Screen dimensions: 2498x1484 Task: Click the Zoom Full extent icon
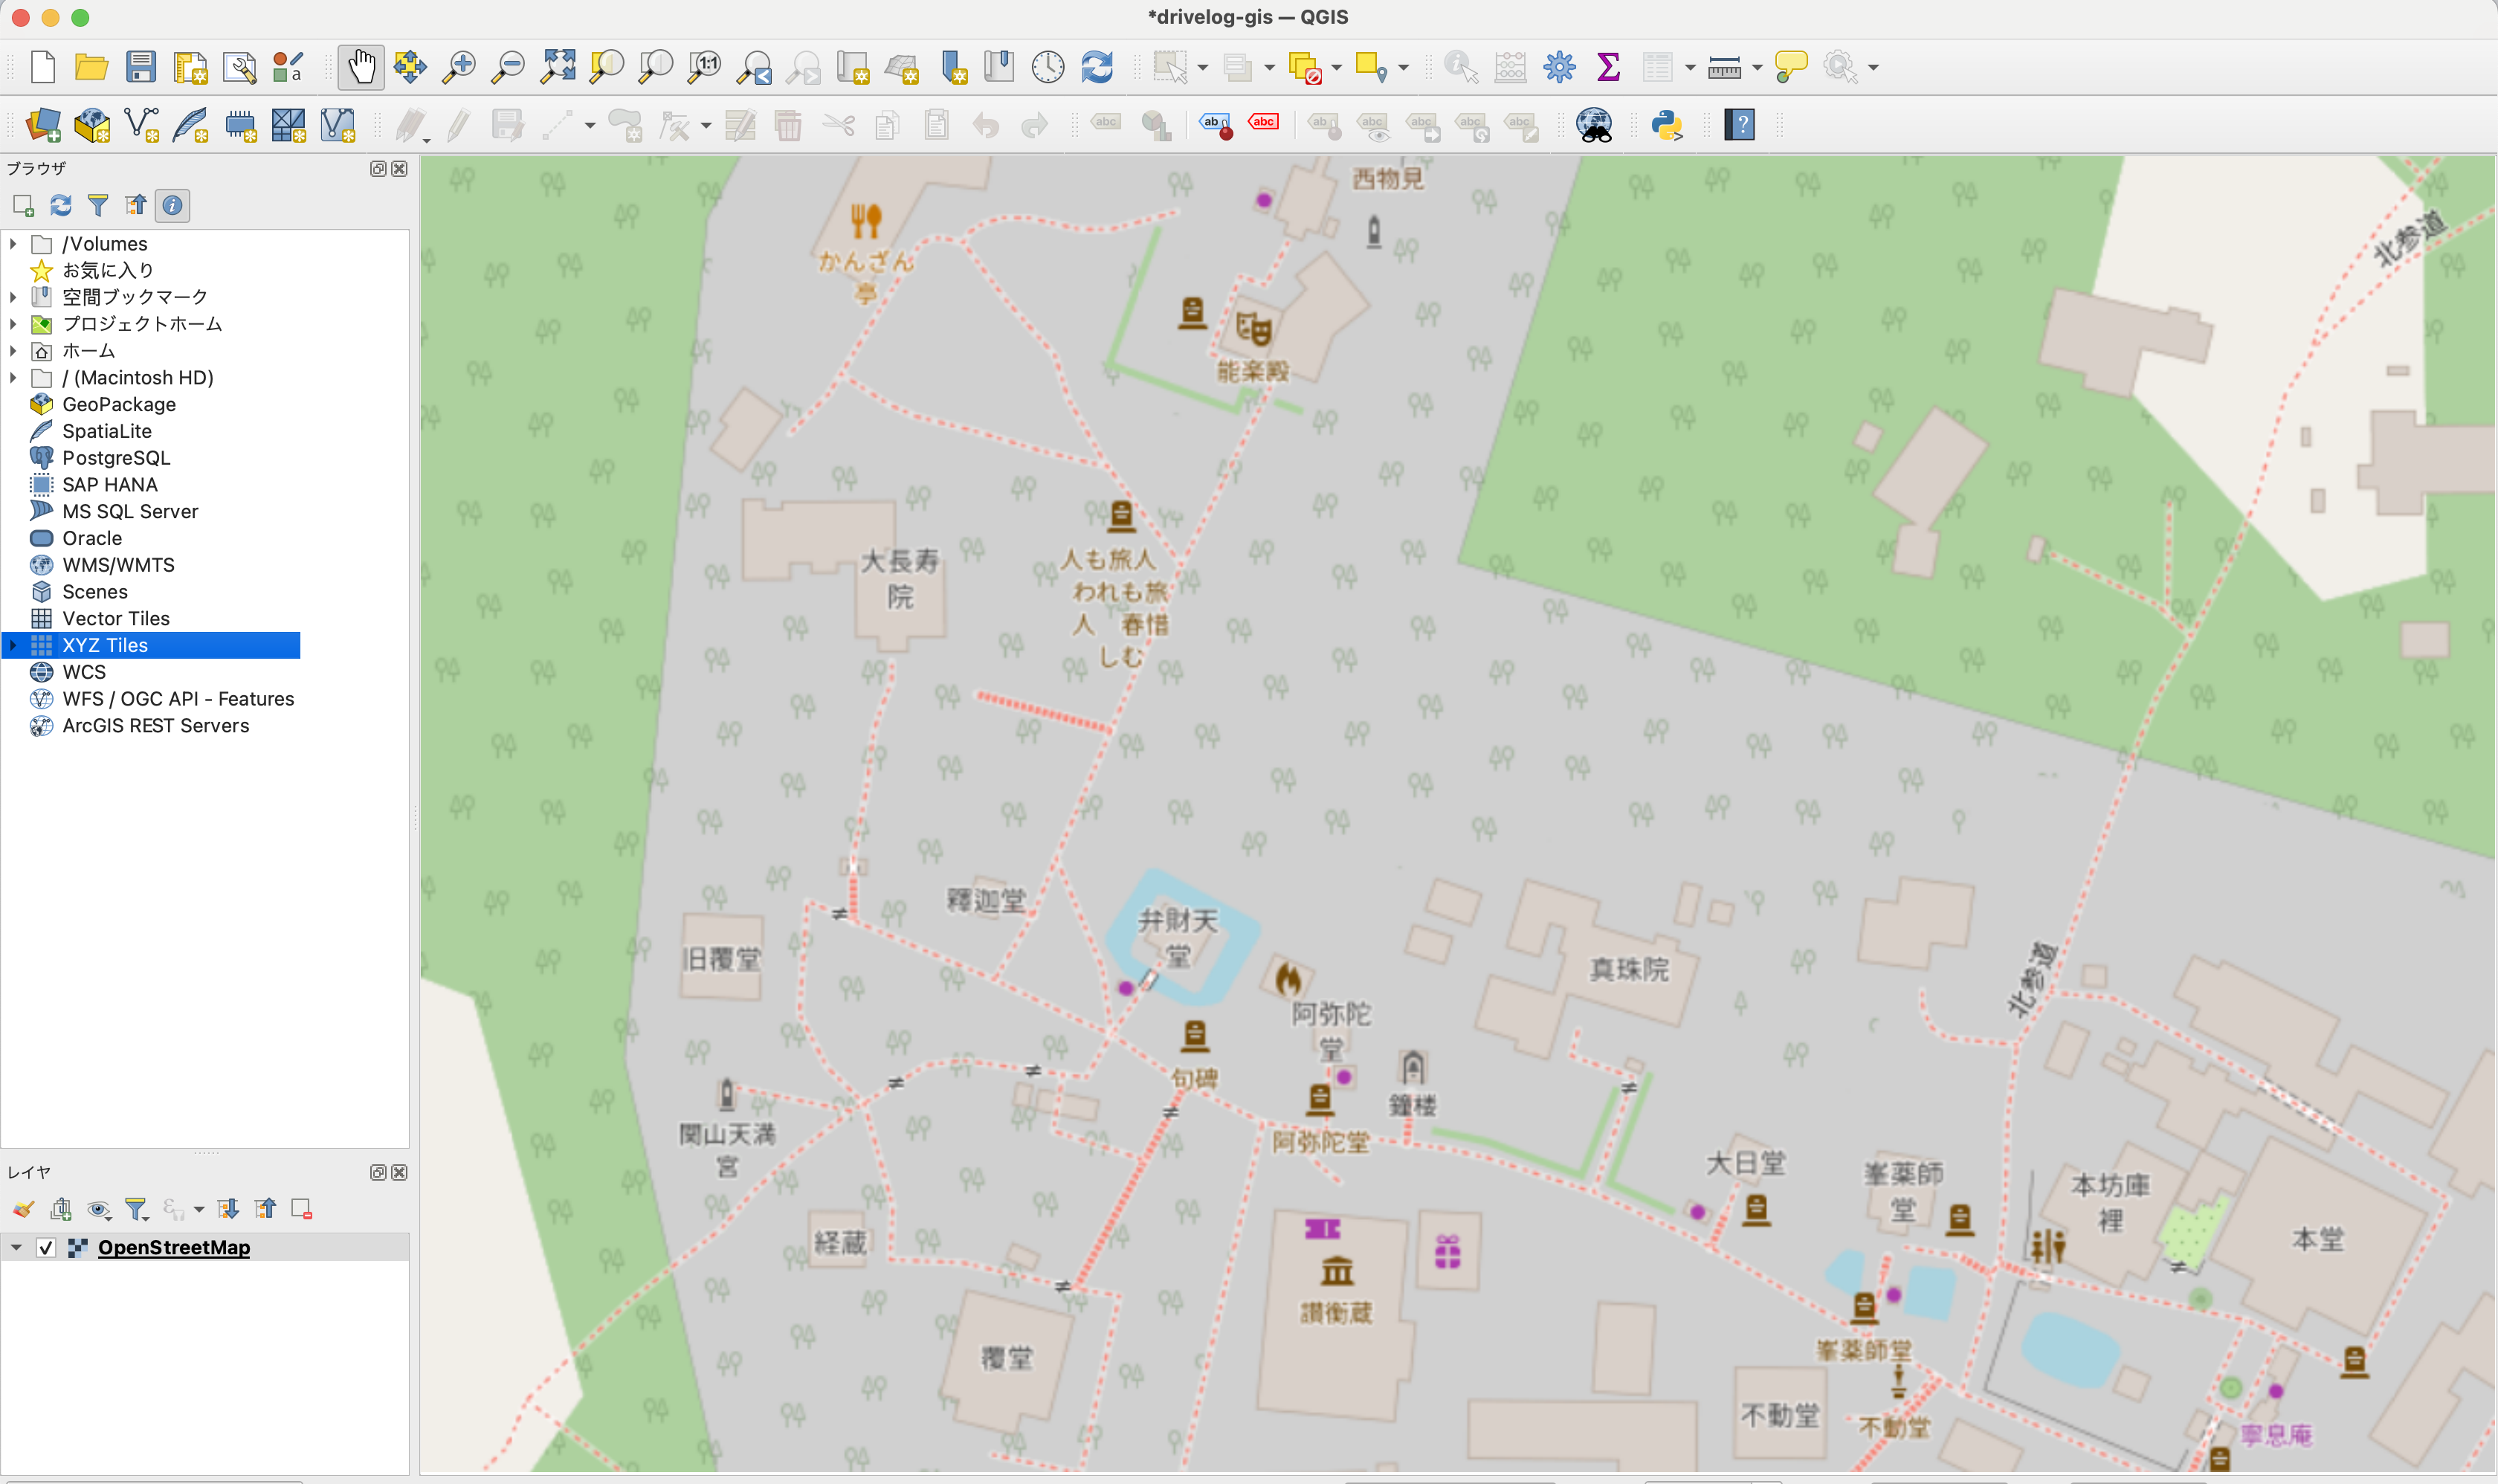coord(557,67)
